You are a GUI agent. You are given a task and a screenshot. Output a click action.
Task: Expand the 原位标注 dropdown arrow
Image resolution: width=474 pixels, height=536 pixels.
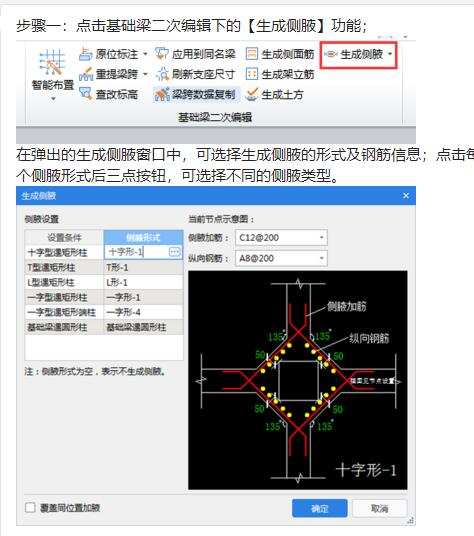click(145, 54)
